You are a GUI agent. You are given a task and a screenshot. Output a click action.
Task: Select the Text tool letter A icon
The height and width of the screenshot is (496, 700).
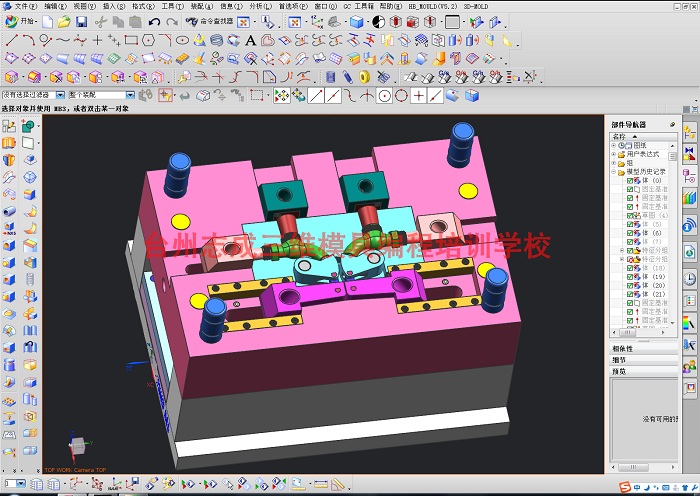click(250, 41)
